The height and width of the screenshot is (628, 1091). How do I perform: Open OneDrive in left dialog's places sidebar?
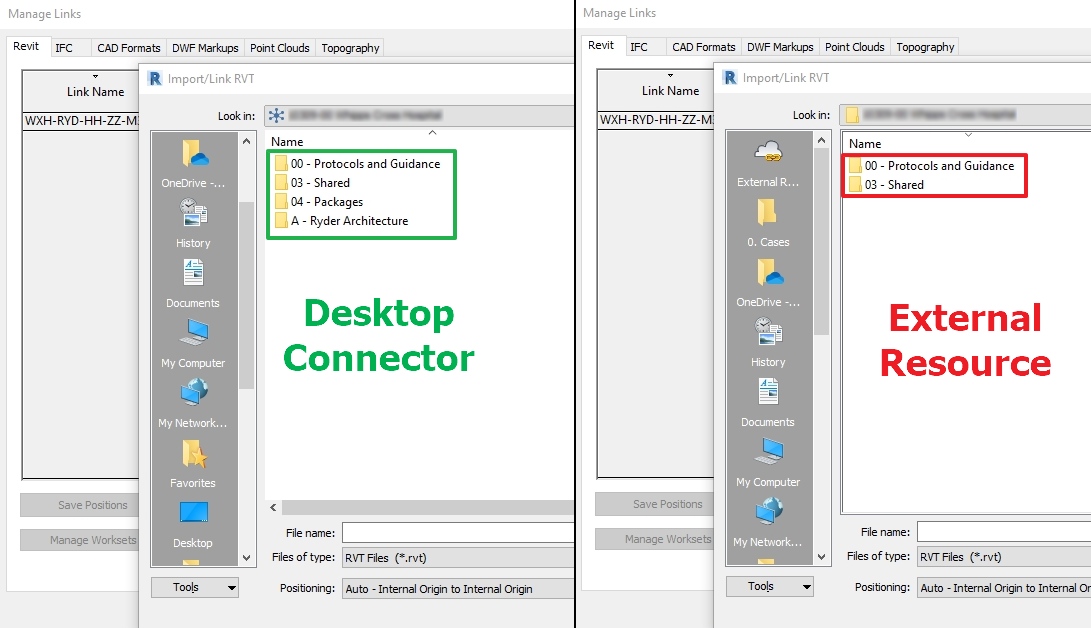click(x=193, y=164)
